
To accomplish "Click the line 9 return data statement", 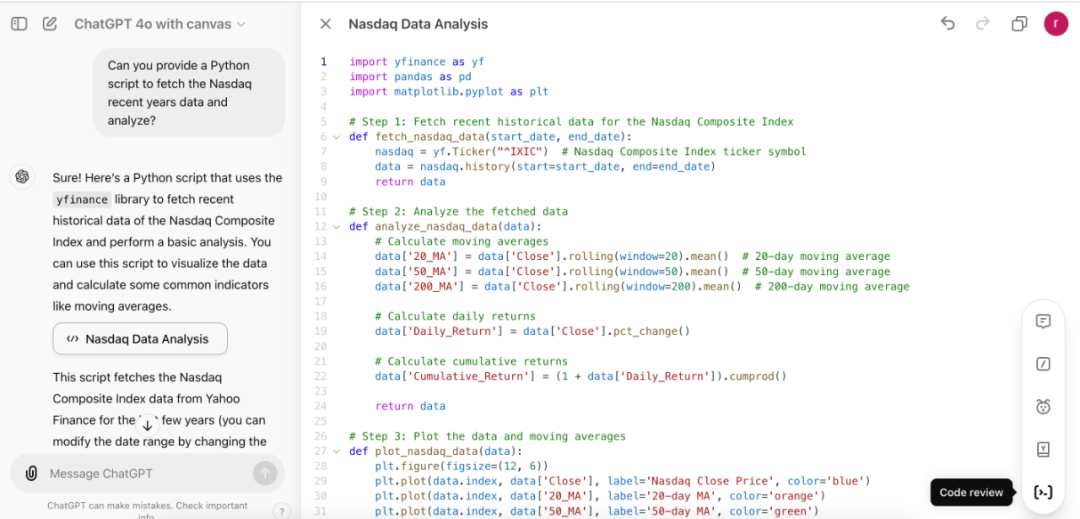I will [x=411, y=182].
